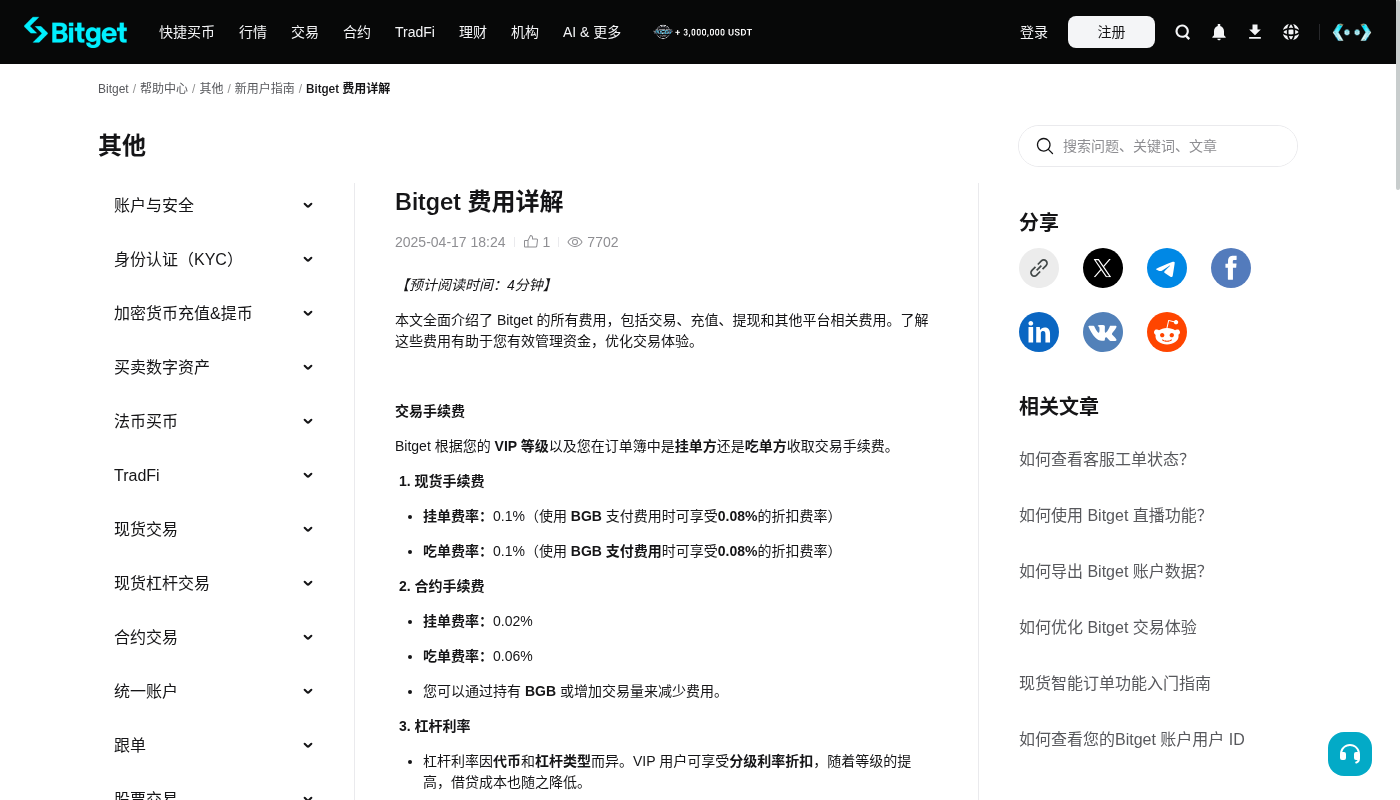
Task: Open related article 如何查看客服工单状态?
Action: (x=1103, y=460)
